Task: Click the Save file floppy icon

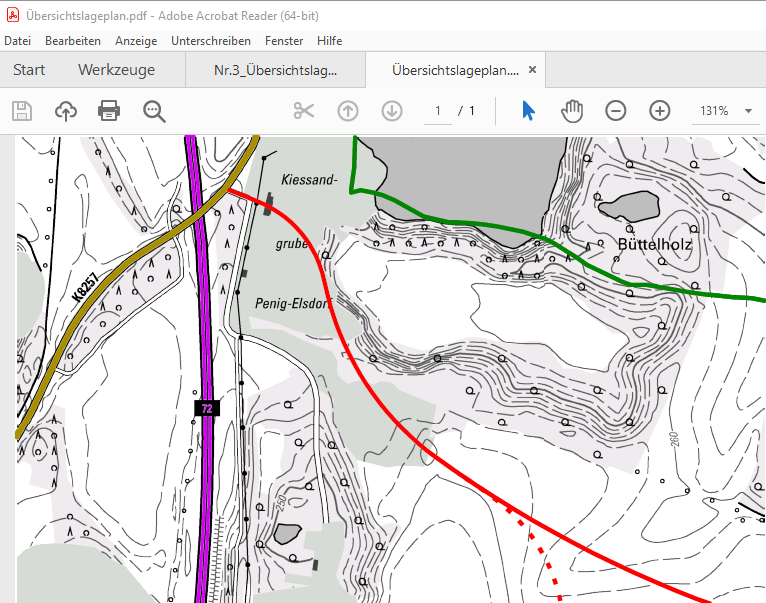Action: click(x=22, y=111)
